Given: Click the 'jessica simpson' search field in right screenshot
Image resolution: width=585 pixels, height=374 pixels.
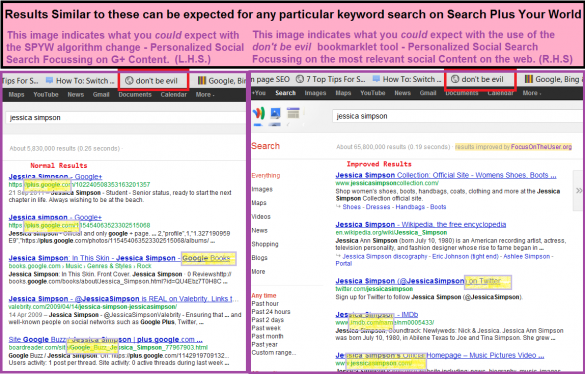Looking at the screenshot, I should [x=457, y=116].
